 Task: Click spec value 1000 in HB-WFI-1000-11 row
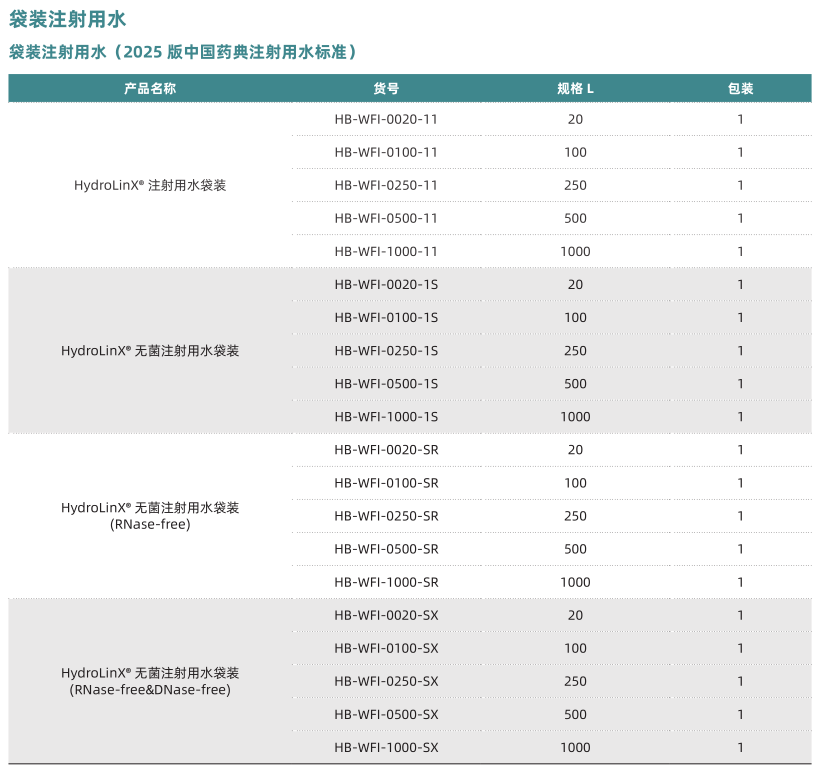coord(575,252)
